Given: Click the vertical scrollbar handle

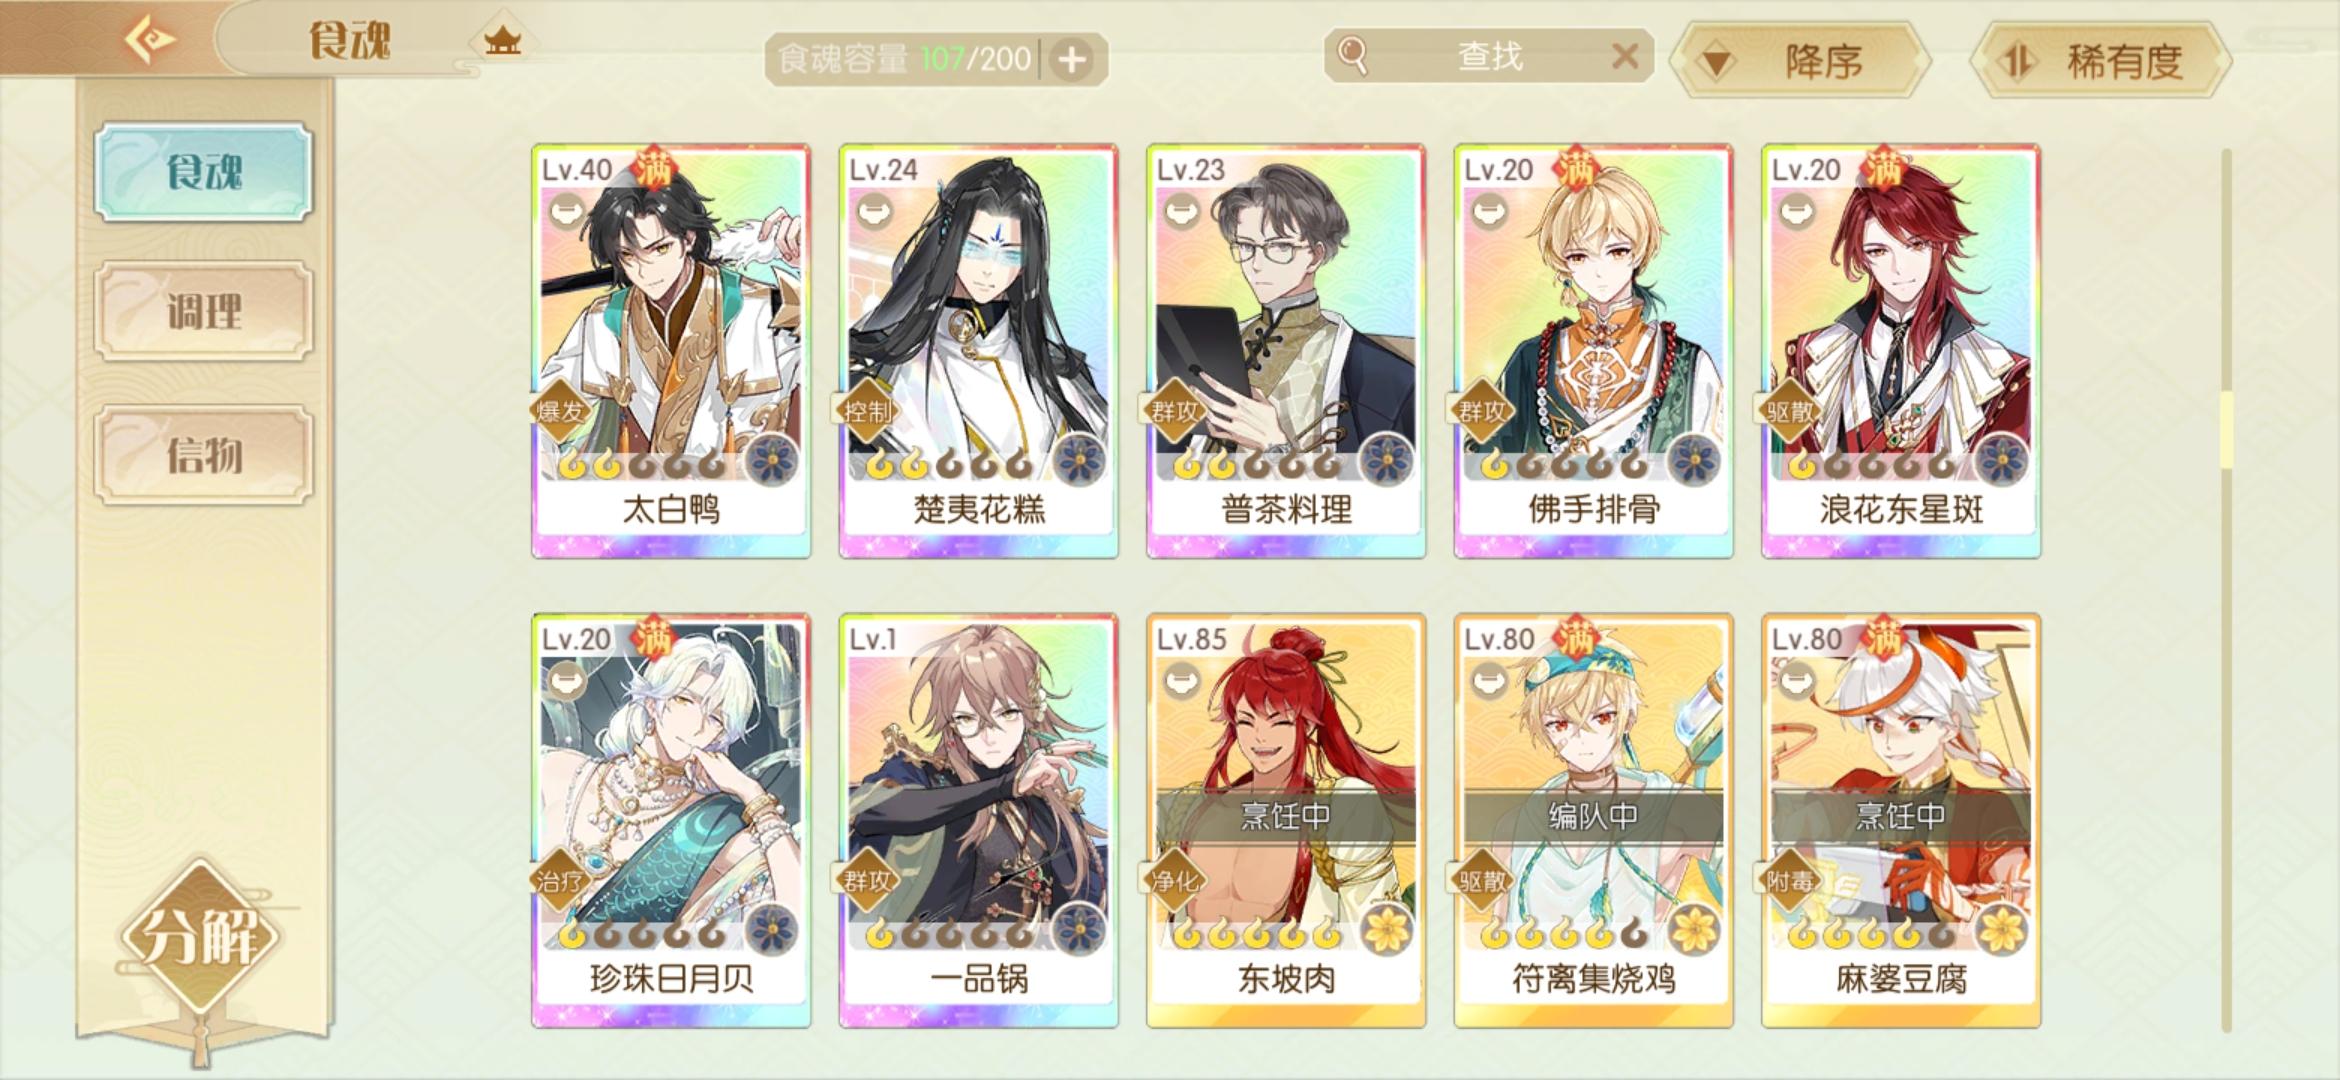Looking at the screenshot, I should [2226, 430].
